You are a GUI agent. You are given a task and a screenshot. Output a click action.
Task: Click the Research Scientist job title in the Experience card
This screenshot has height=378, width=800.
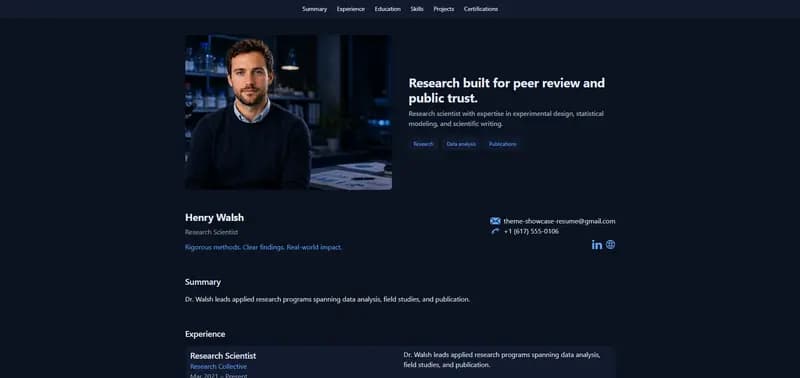pyautogui.click(x=223, y=356)
